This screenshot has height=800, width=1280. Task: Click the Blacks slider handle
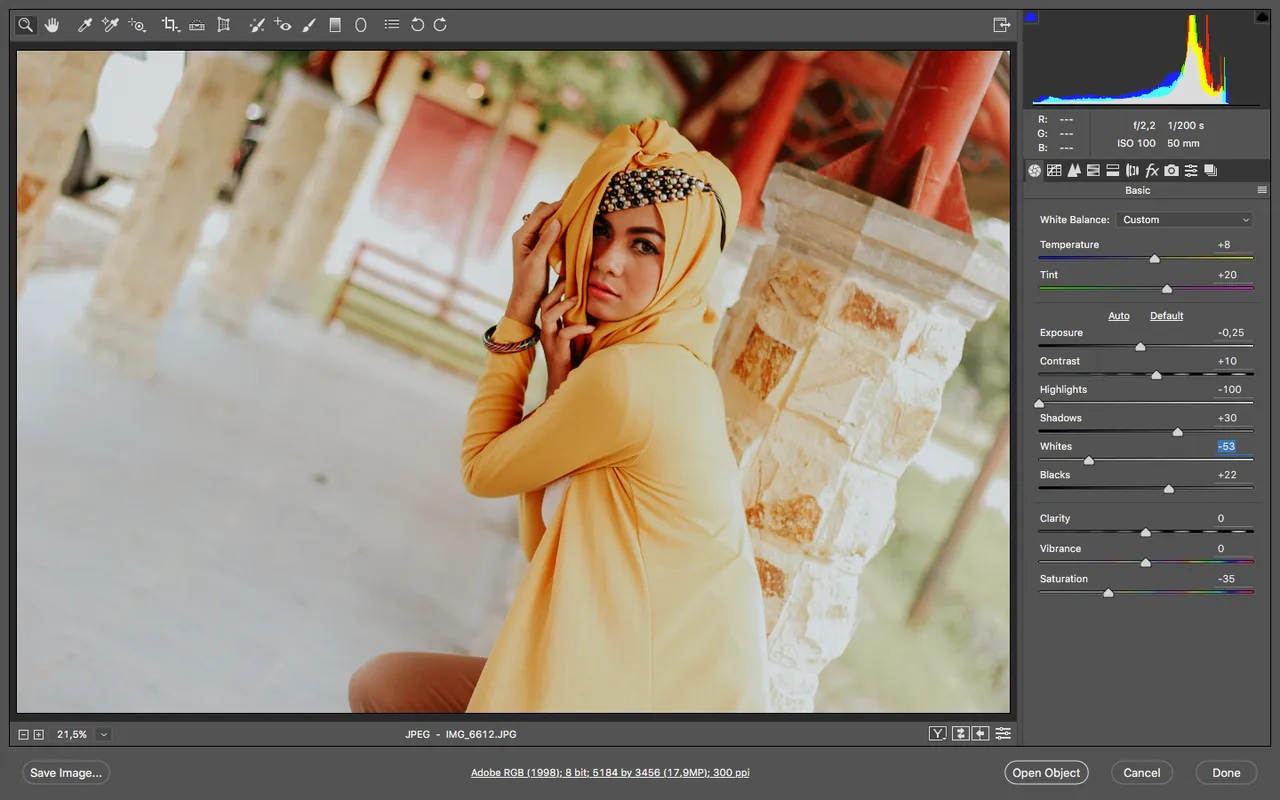[x=1169, y=489]
